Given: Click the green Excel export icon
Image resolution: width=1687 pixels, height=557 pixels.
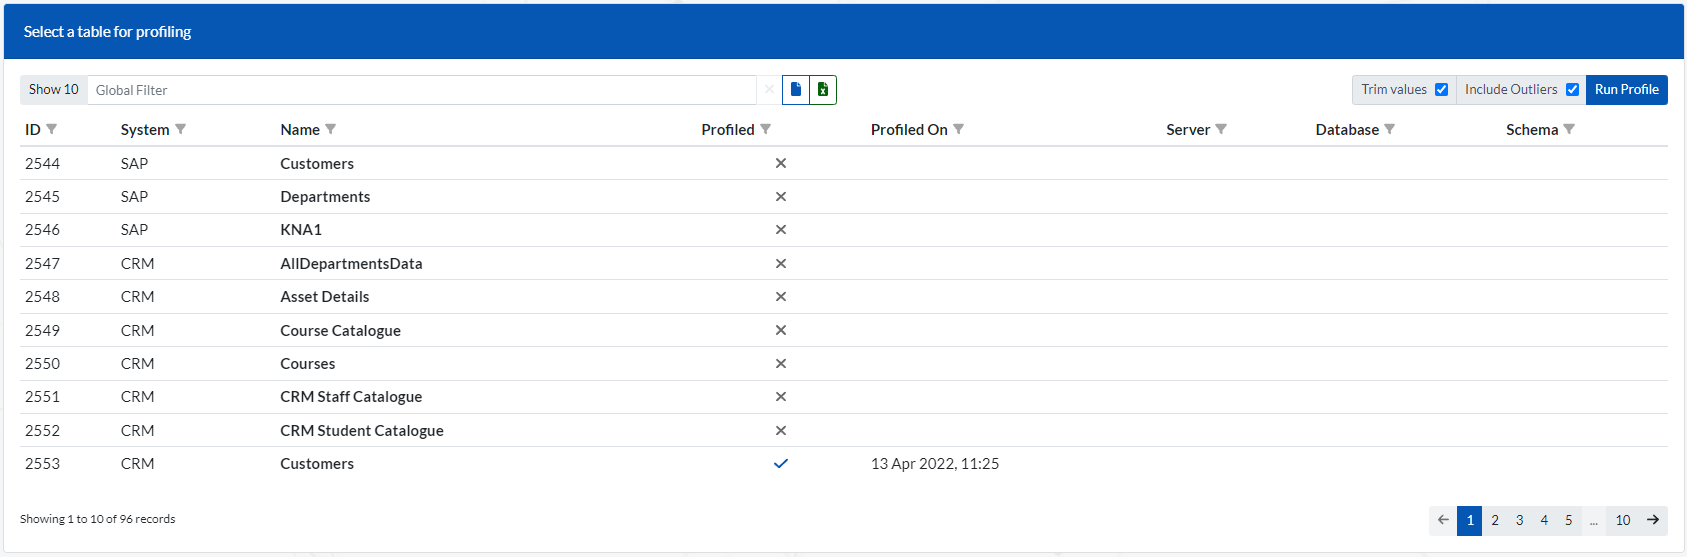Looking at the screenshot, I should pos(823,90).
